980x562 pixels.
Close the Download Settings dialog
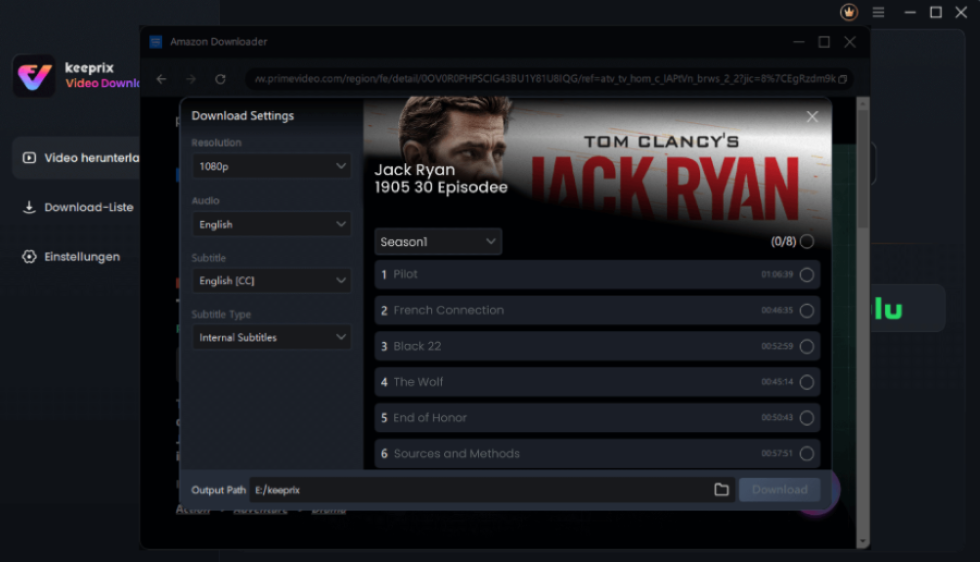812,117
